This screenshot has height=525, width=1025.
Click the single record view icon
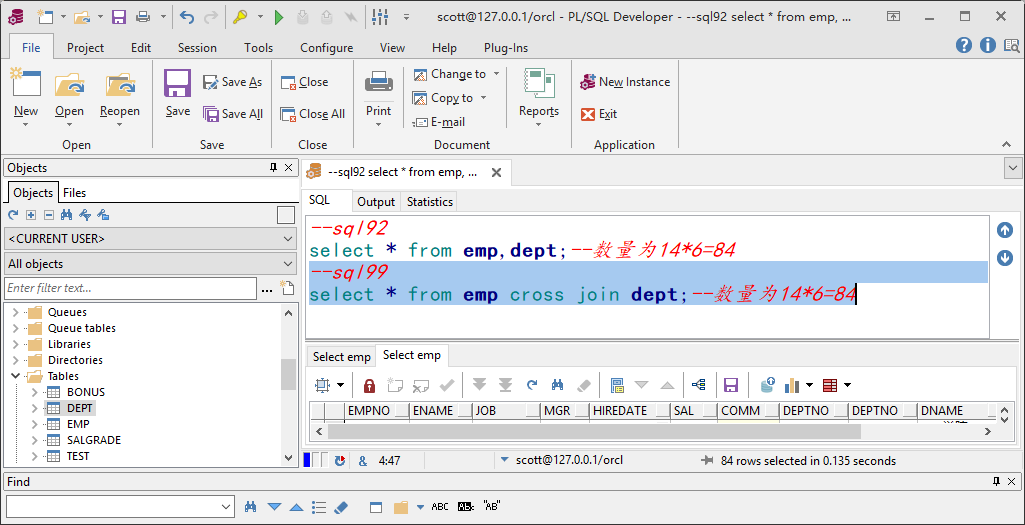(616, 385)
